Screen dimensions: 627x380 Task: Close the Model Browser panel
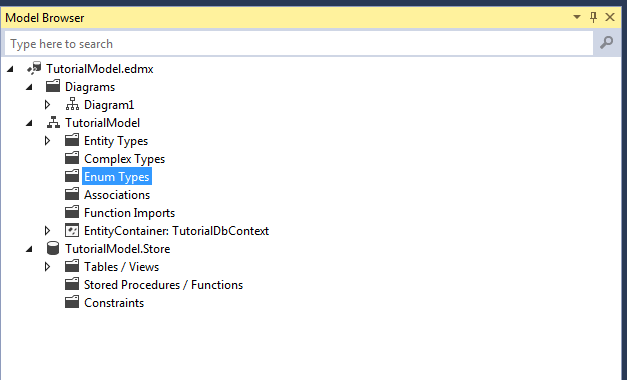pyautogui.click(x=610, y=17)
